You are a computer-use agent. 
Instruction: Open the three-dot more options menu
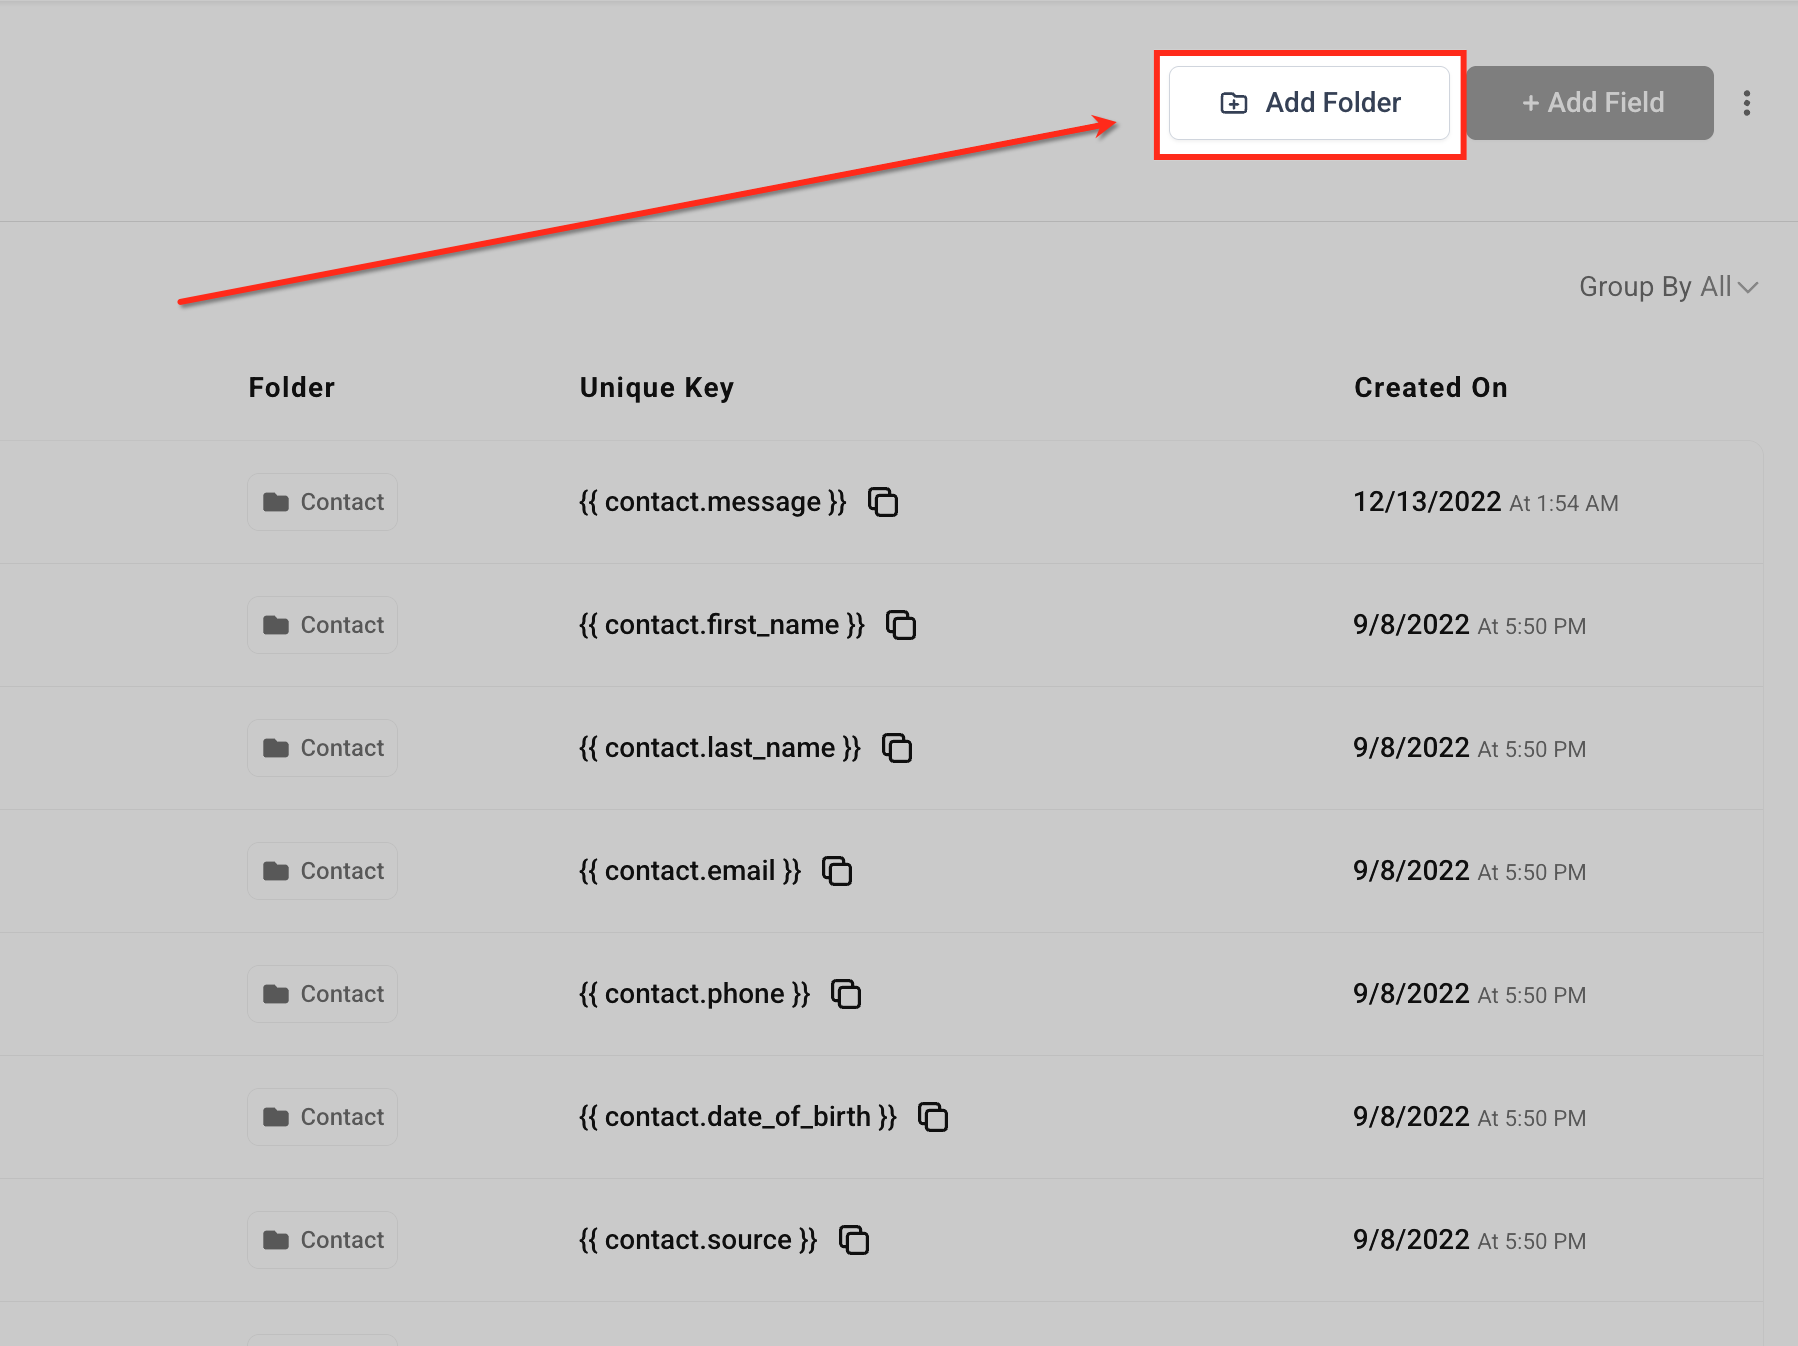click(x=1746, y=103)
